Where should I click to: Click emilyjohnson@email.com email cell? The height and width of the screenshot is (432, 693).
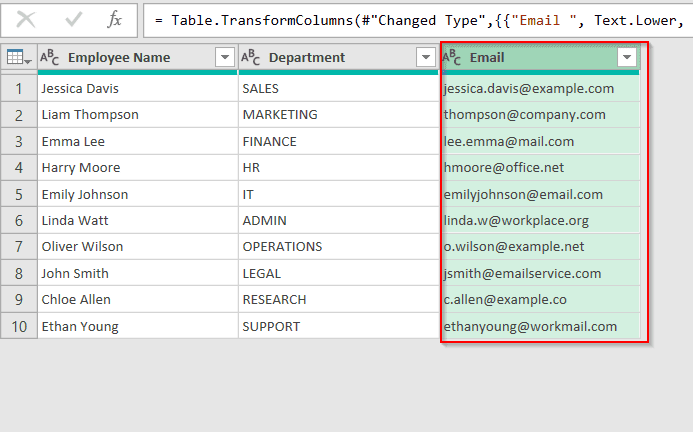(540, 194)
